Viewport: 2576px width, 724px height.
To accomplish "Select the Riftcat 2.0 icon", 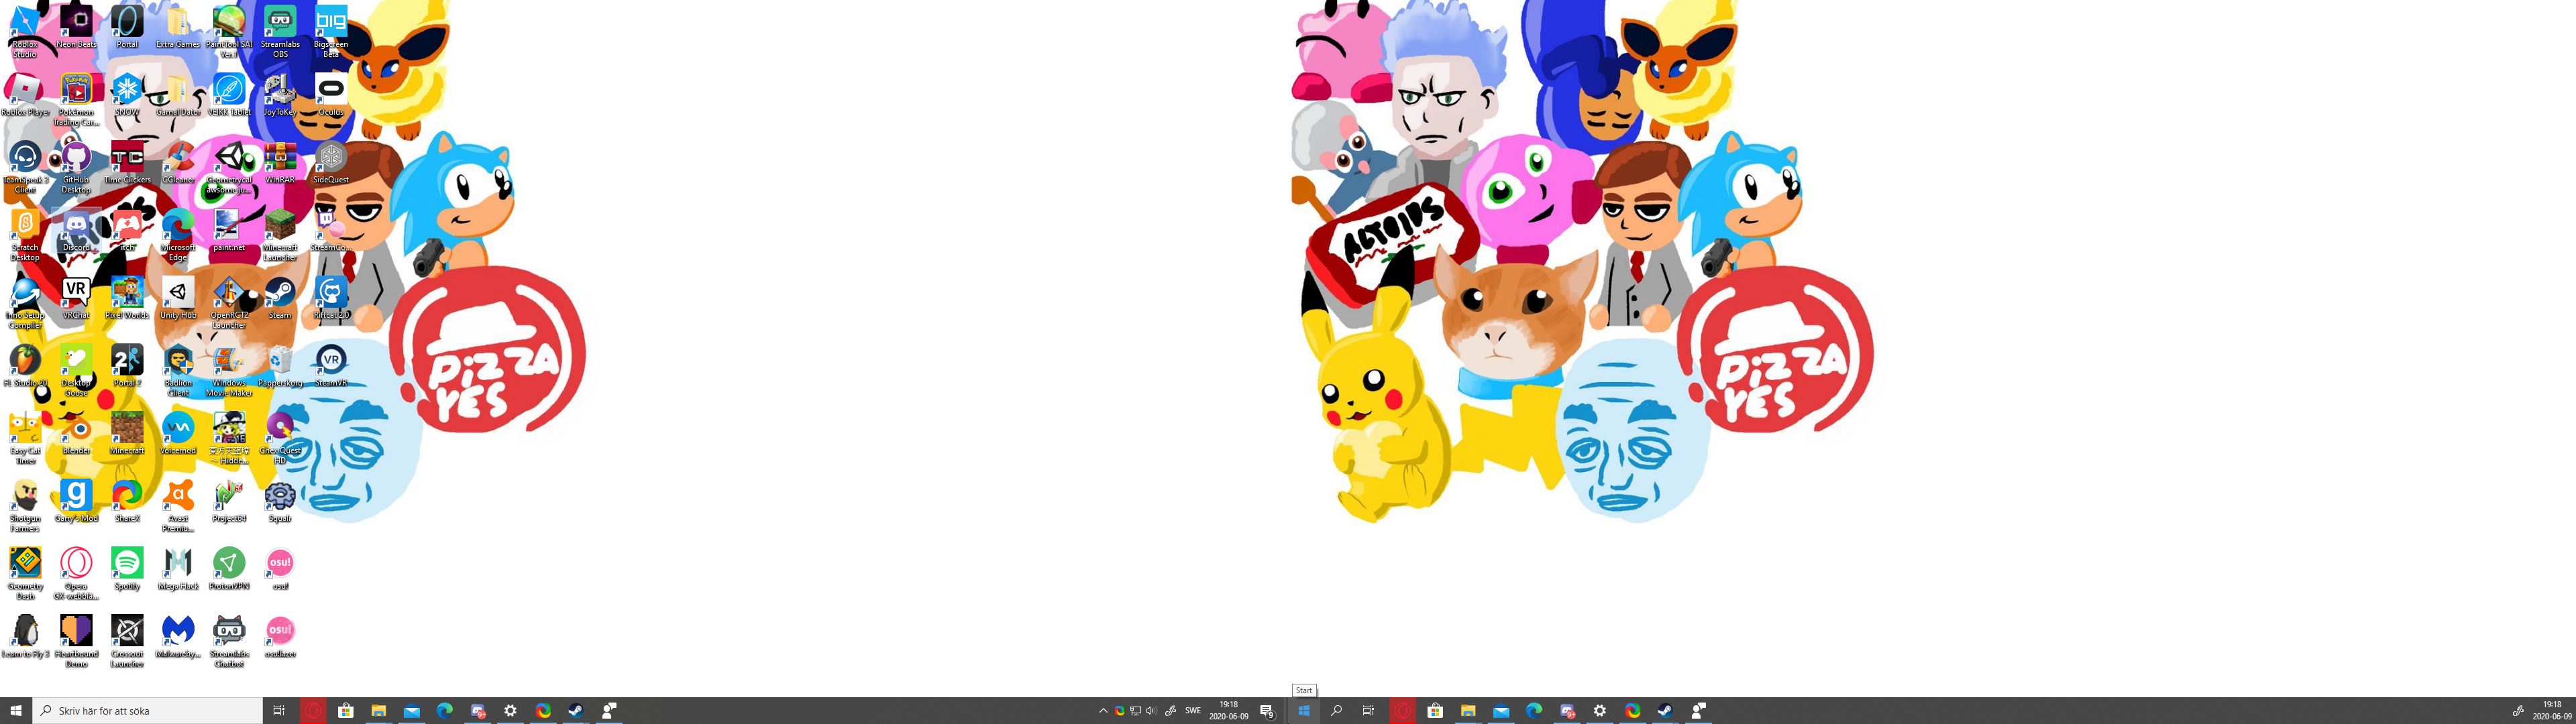I will [331, 298].
